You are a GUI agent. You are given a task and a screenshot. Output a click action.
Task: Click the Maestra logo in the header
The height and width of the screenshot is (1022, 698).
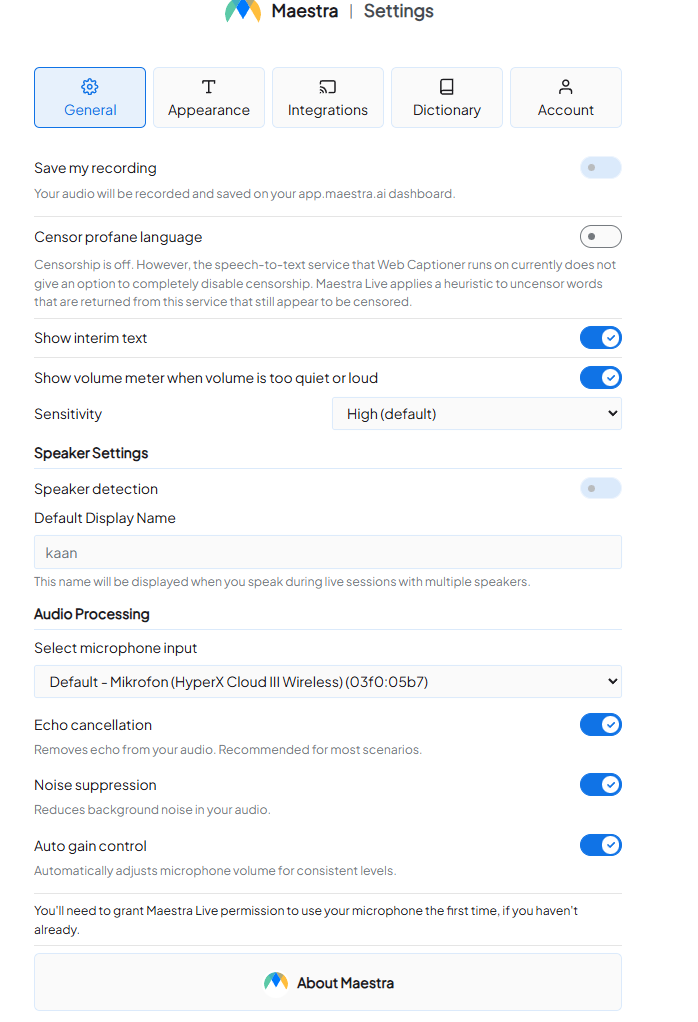(243, 12)
